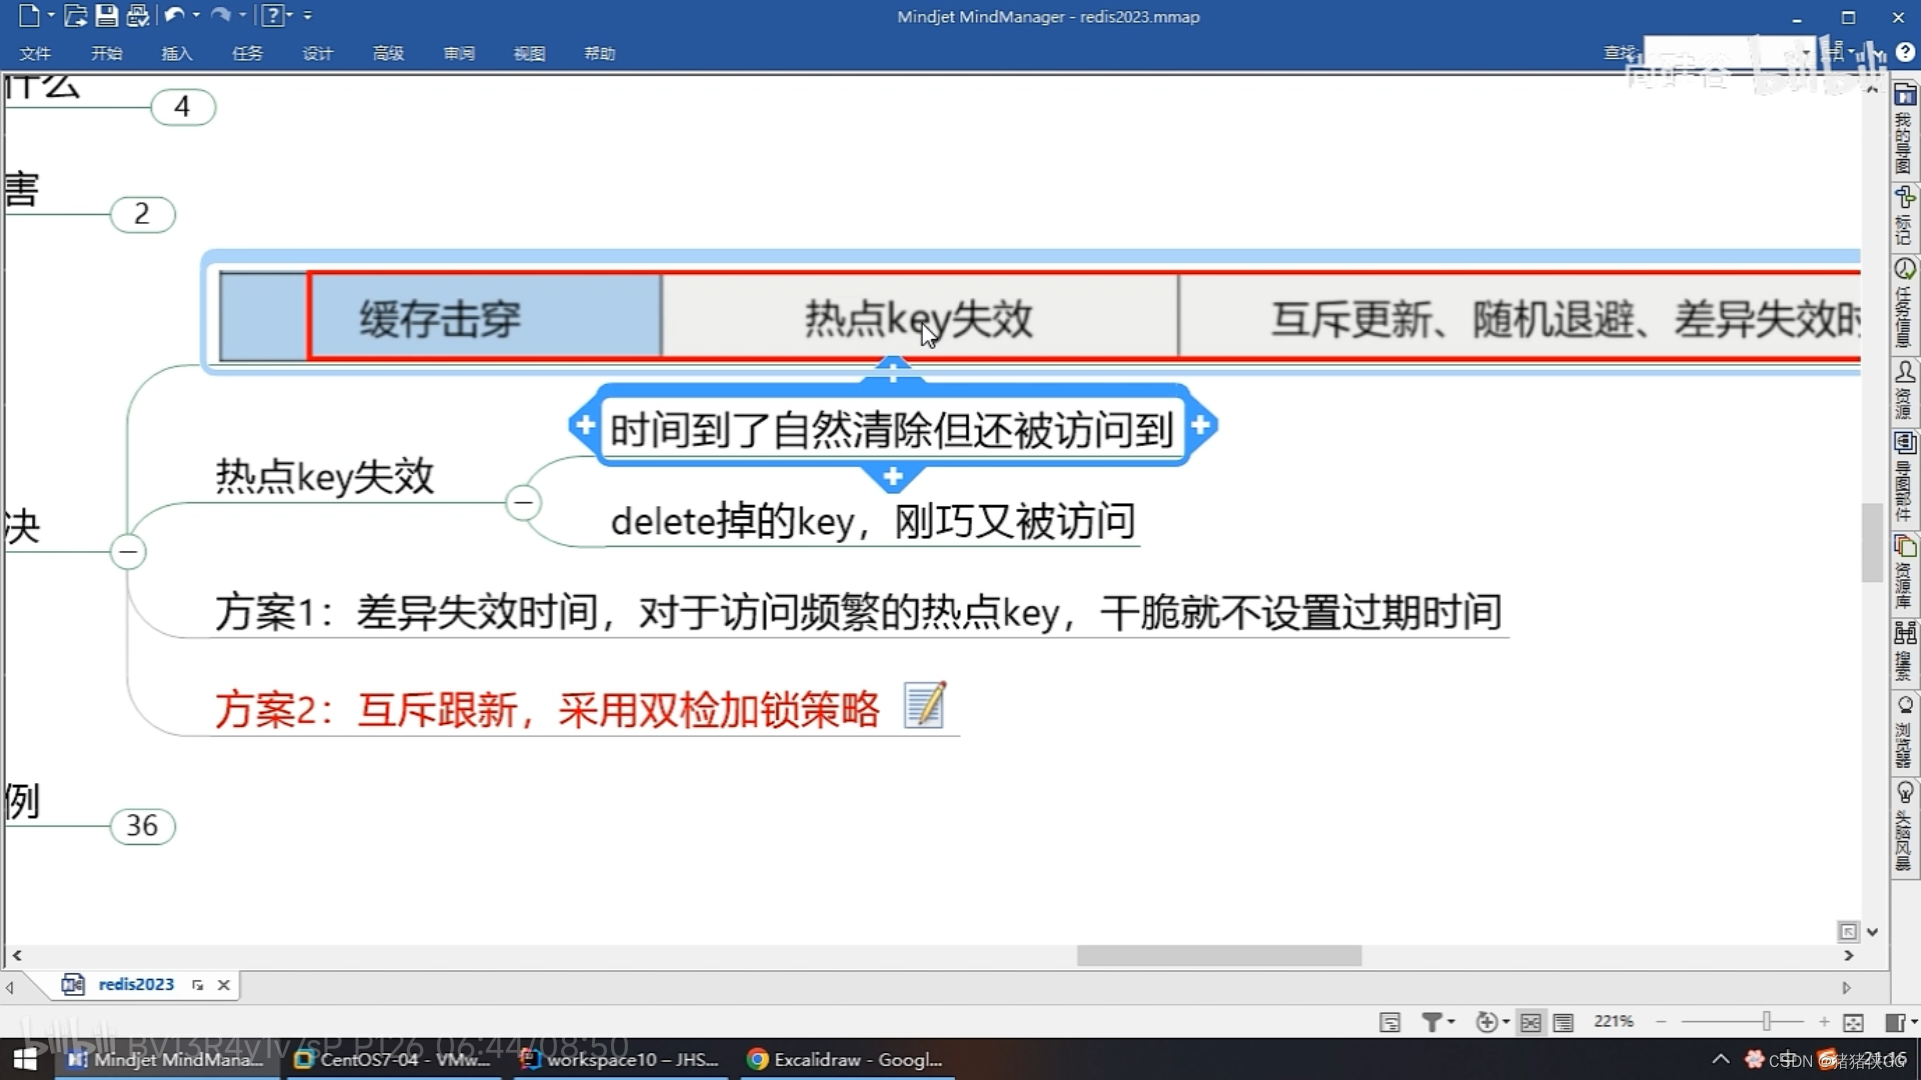Viewport: 1921px width, 1080px height.
Task: Open the New document dropdown arrow
Action: pyautogui.click(x=50, y=16)
